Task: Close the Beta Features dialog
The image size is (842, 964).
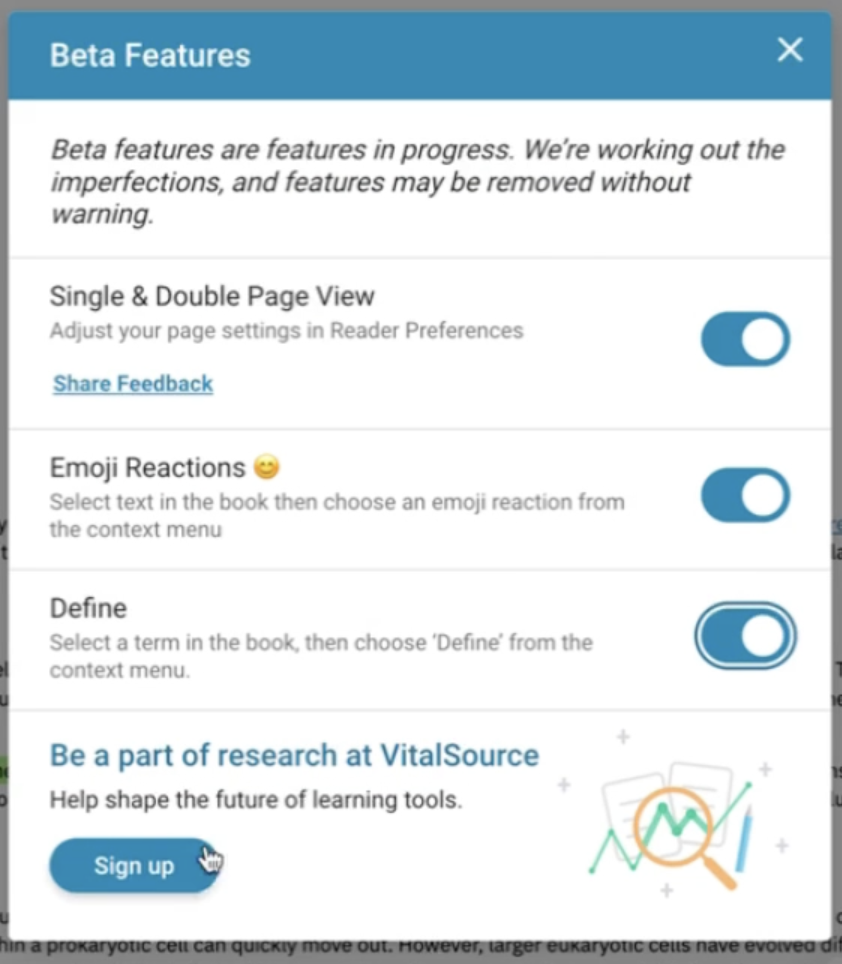Action: coord(790,50)
